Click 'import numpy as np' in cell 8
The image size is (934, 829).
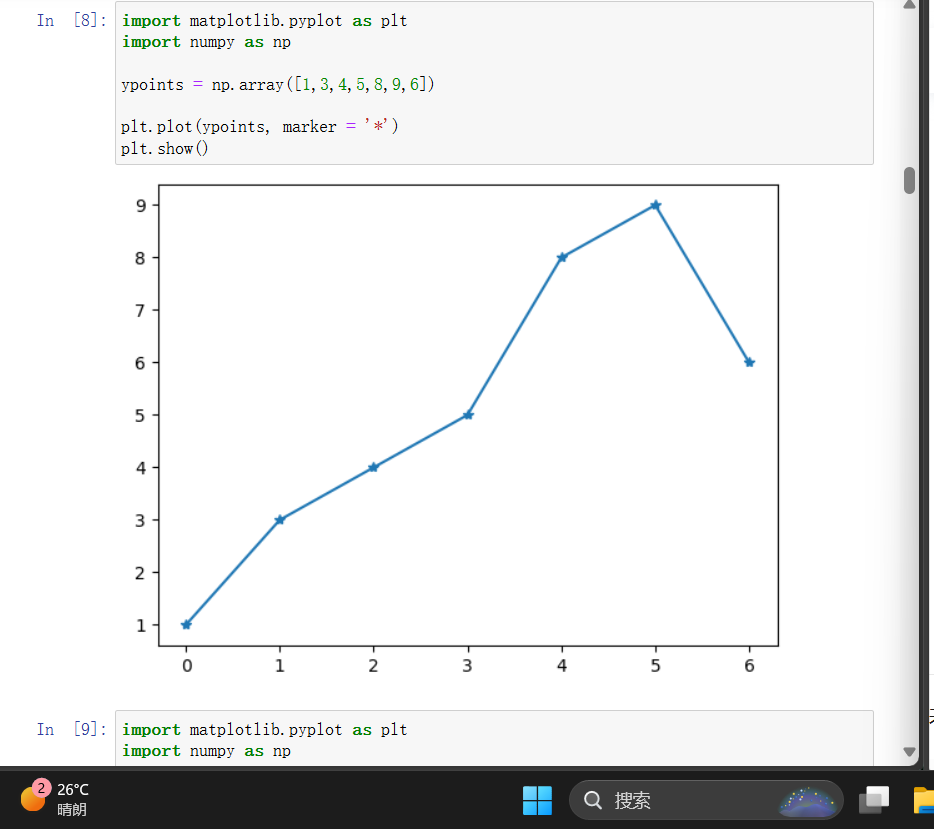pyautogui.click(x=206, y=42)
